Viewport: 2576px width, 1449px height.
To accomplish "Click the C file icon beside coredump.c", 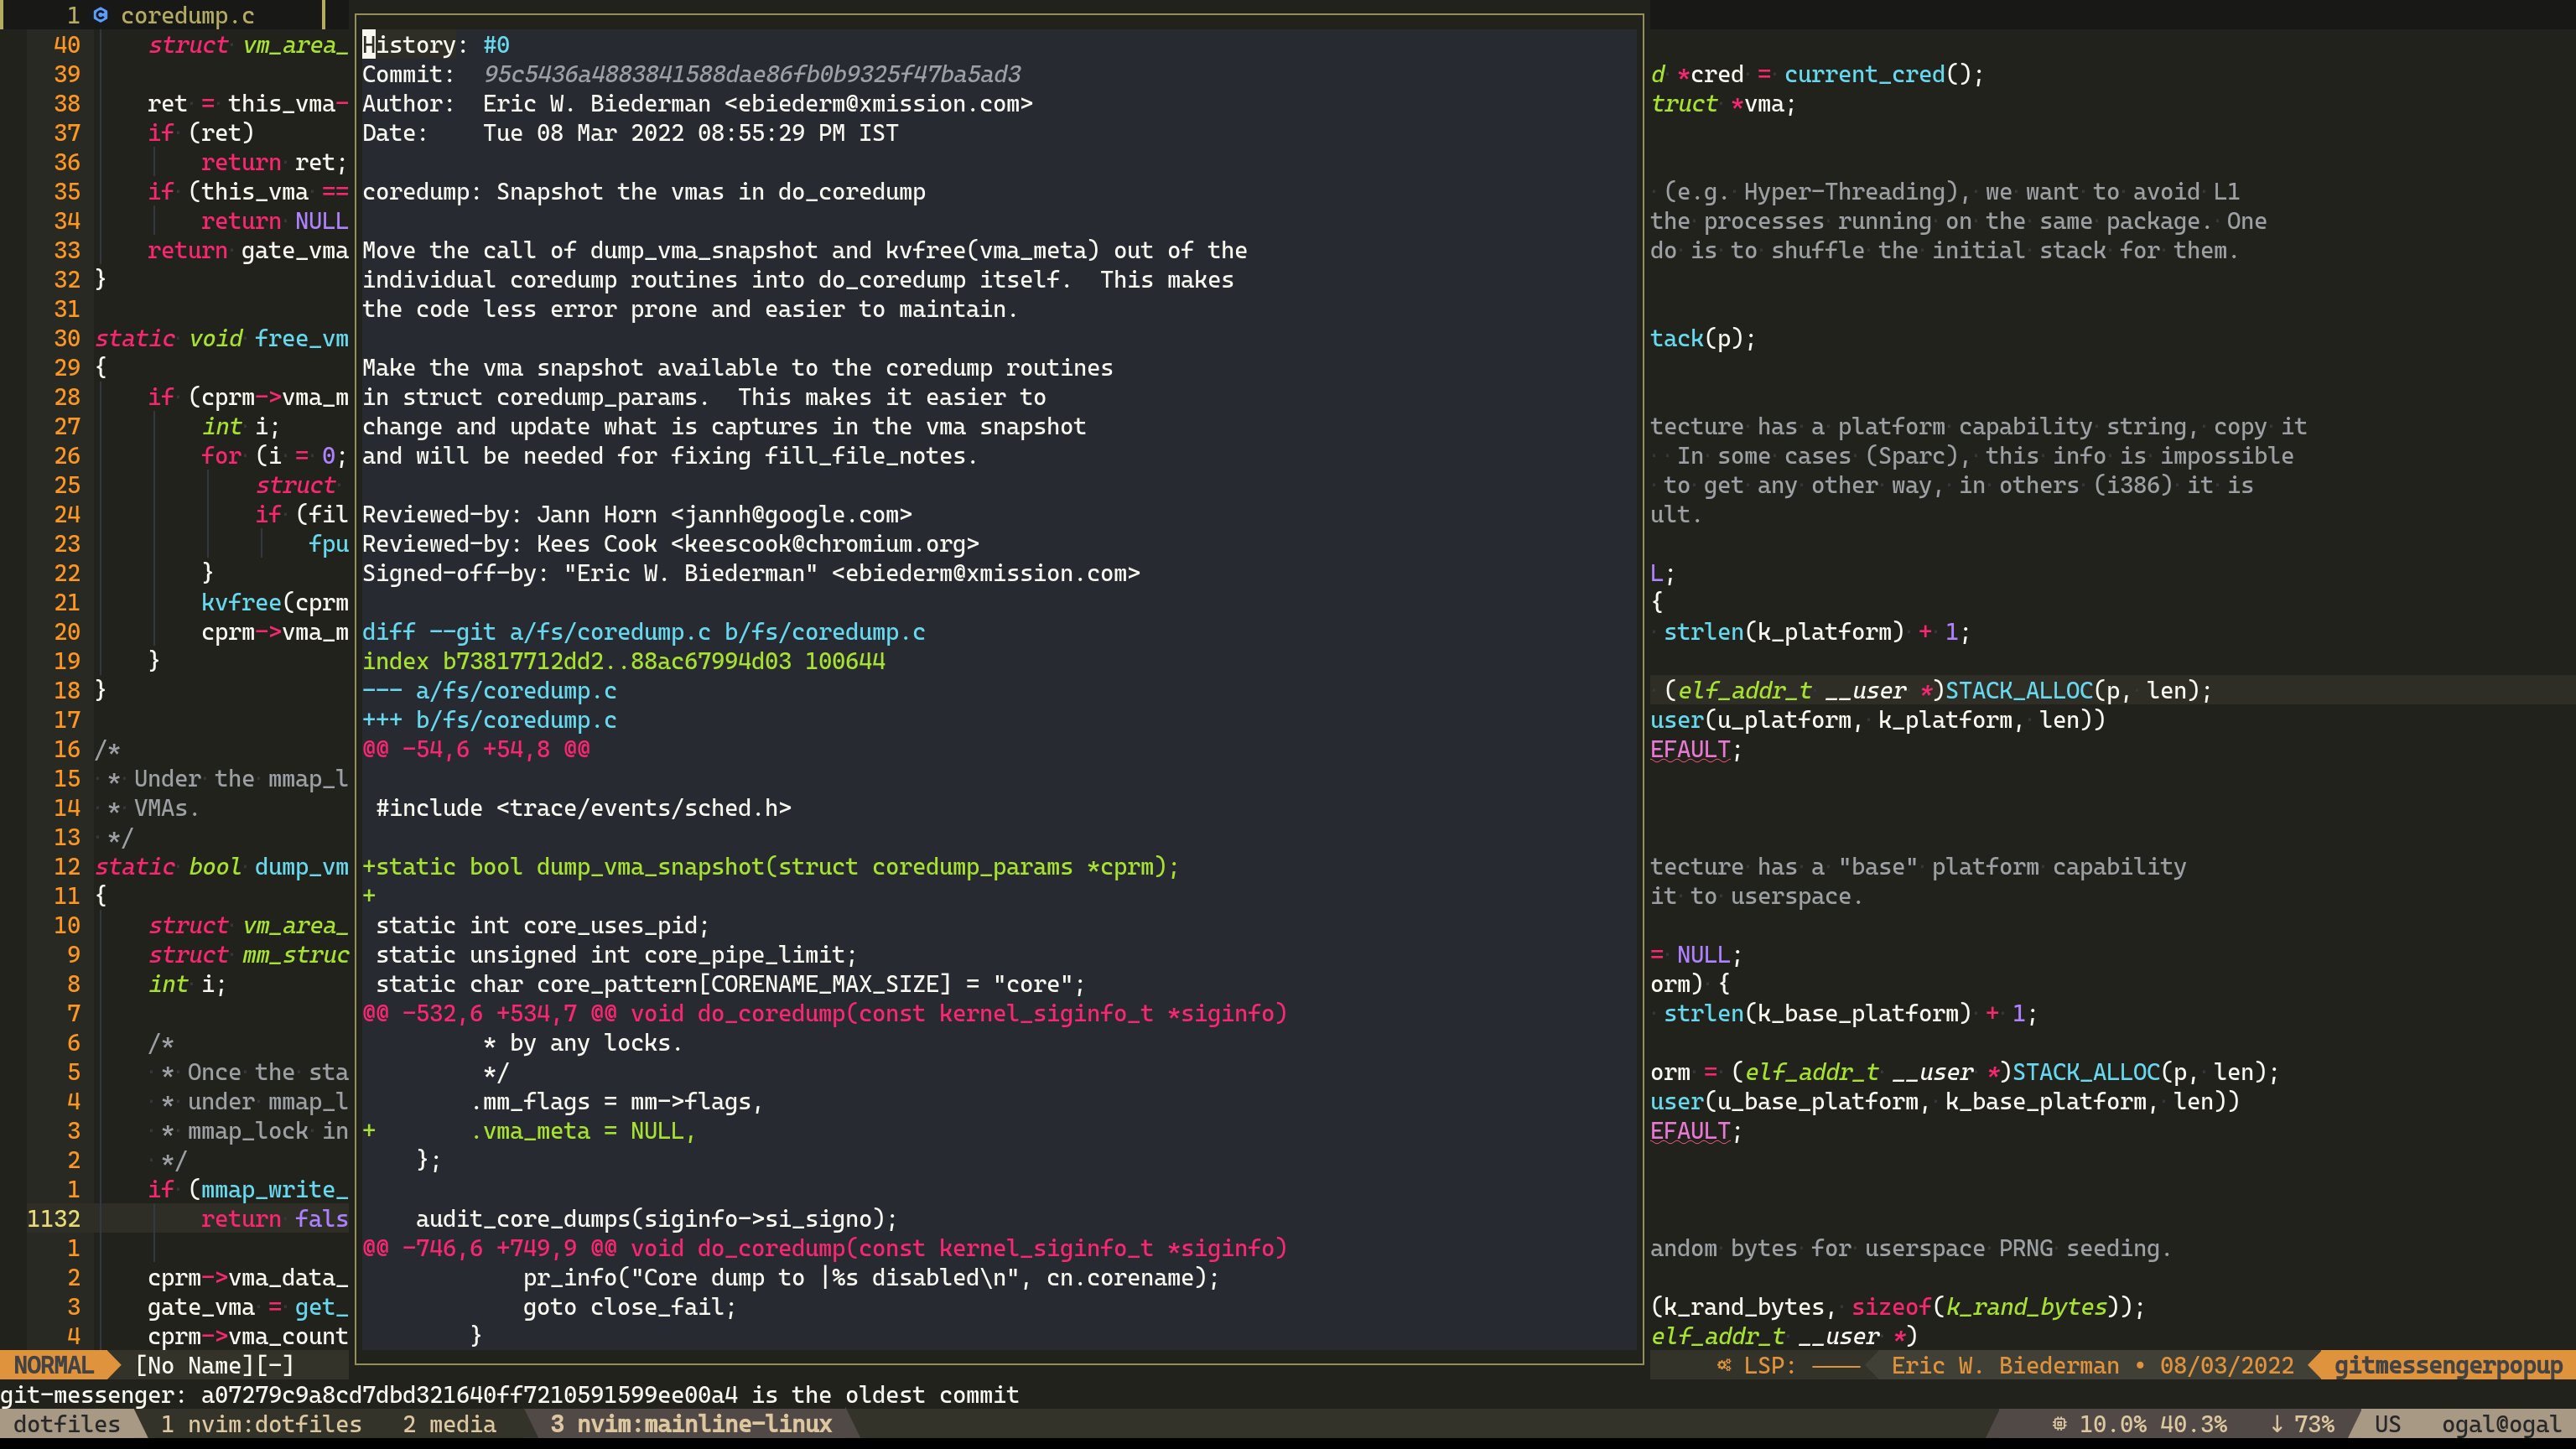I will [x=100, y=15].
